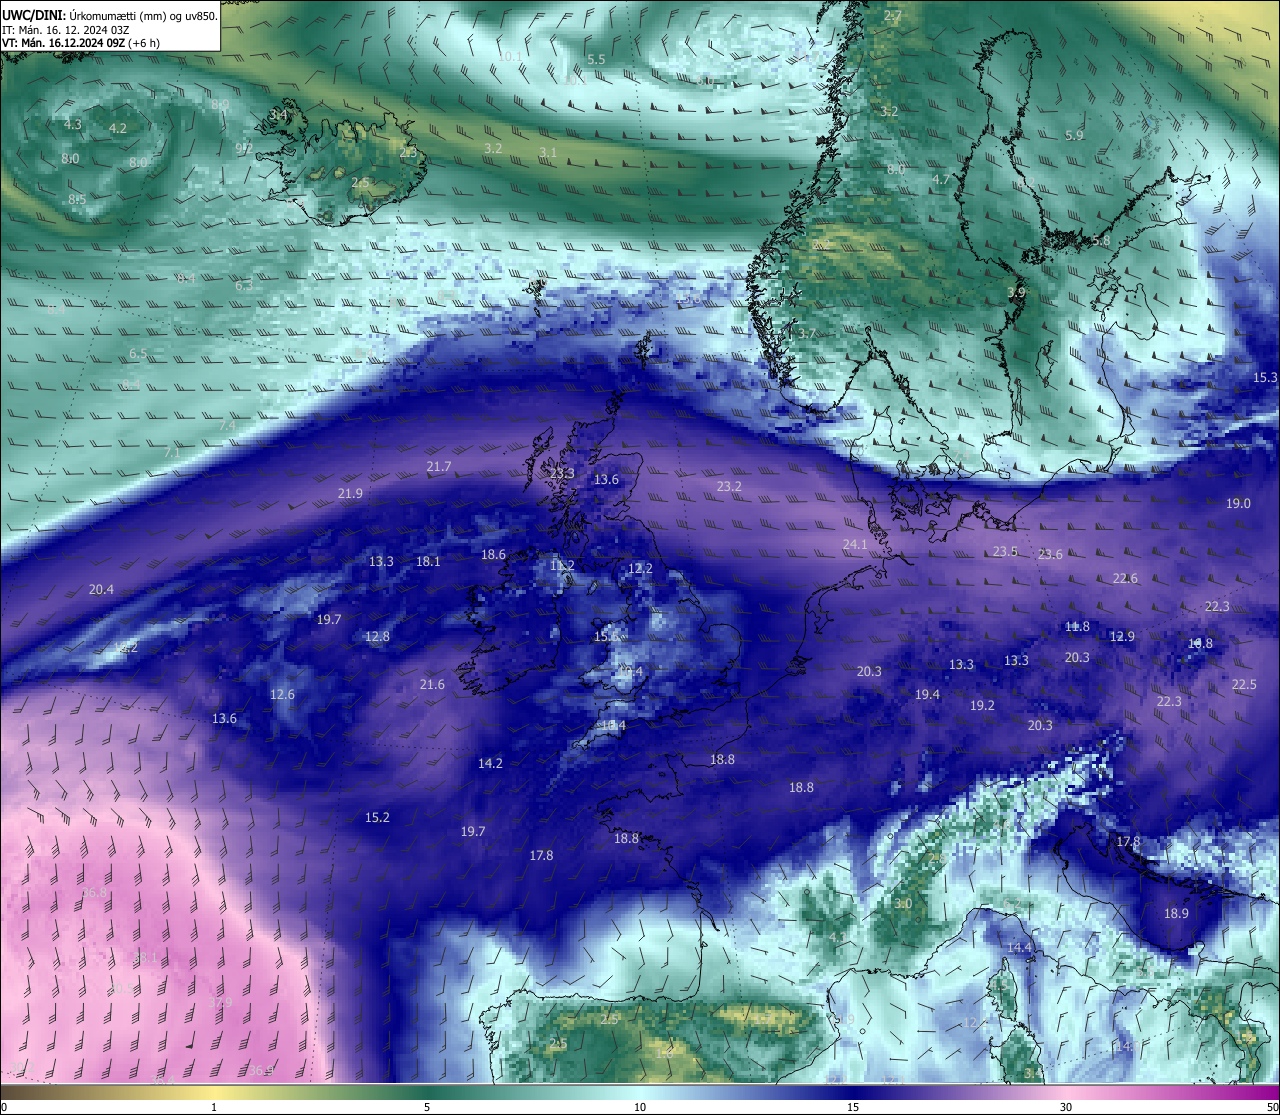Click the 4.3 value in the top-left
Screen dimensions: 1280x1115
tap(73, 125)
